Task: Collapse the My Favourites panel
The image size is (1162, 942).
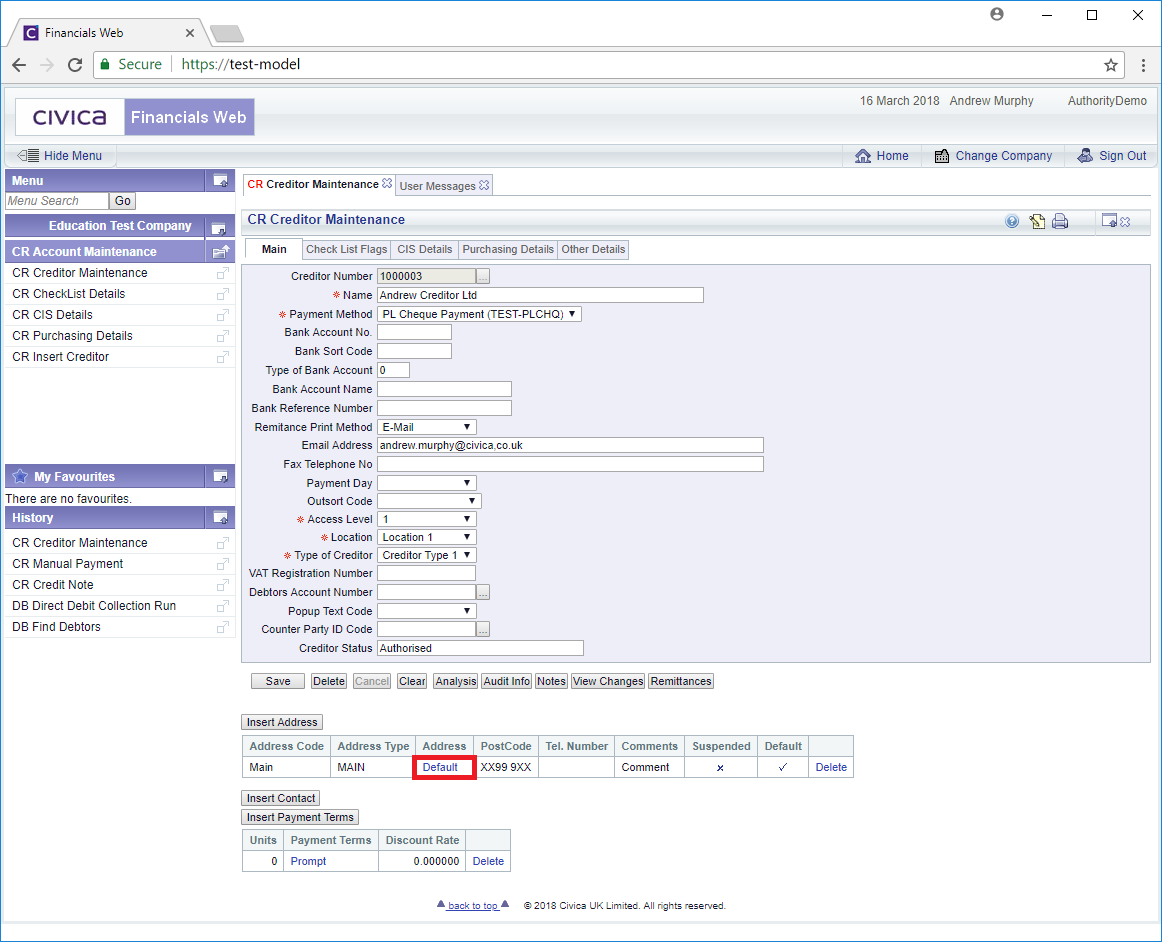Action: pos(220,477)
